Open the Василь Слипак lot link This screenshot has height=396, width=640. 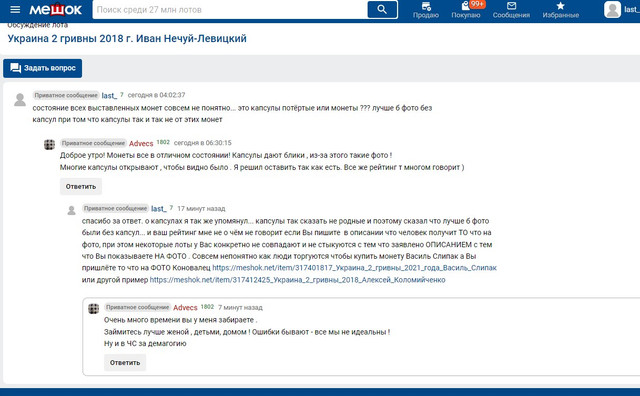[354, 268]
